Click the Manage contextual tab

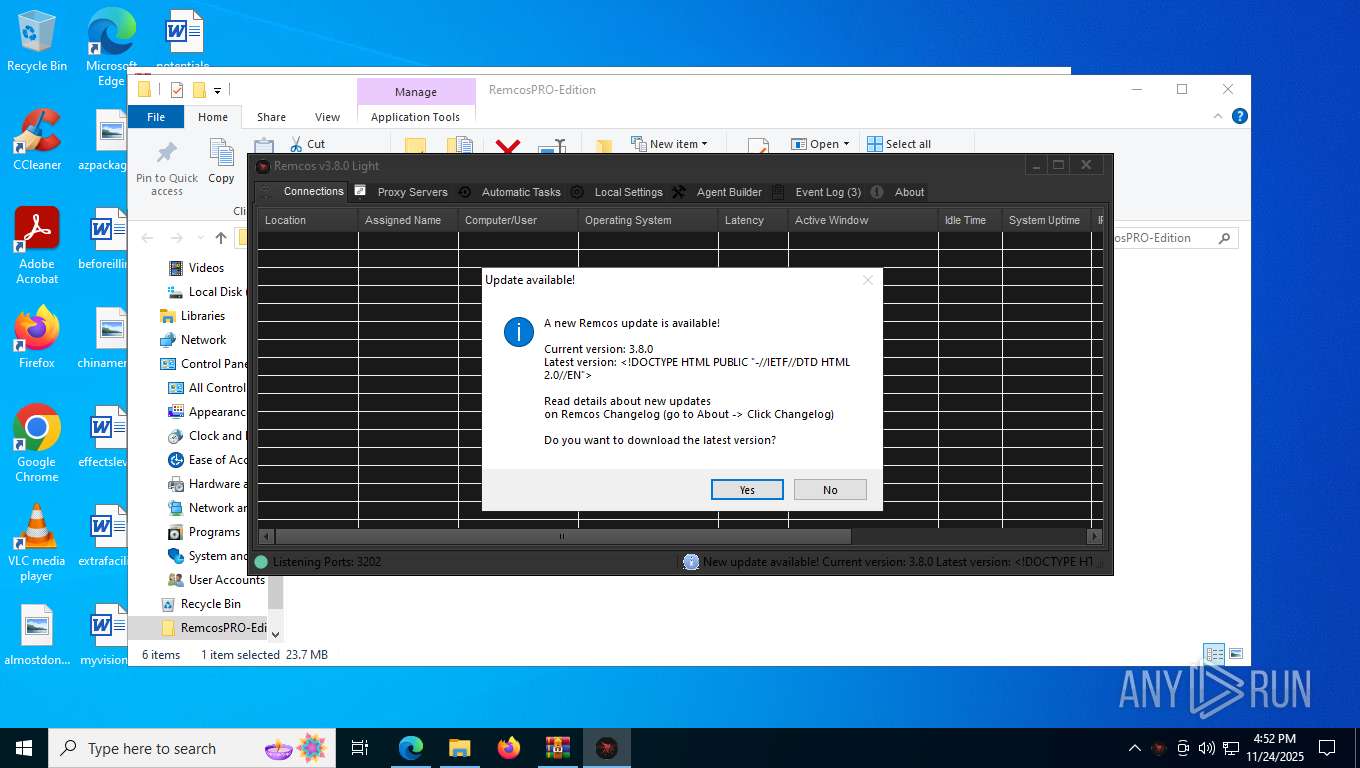[x=416, y=92]
